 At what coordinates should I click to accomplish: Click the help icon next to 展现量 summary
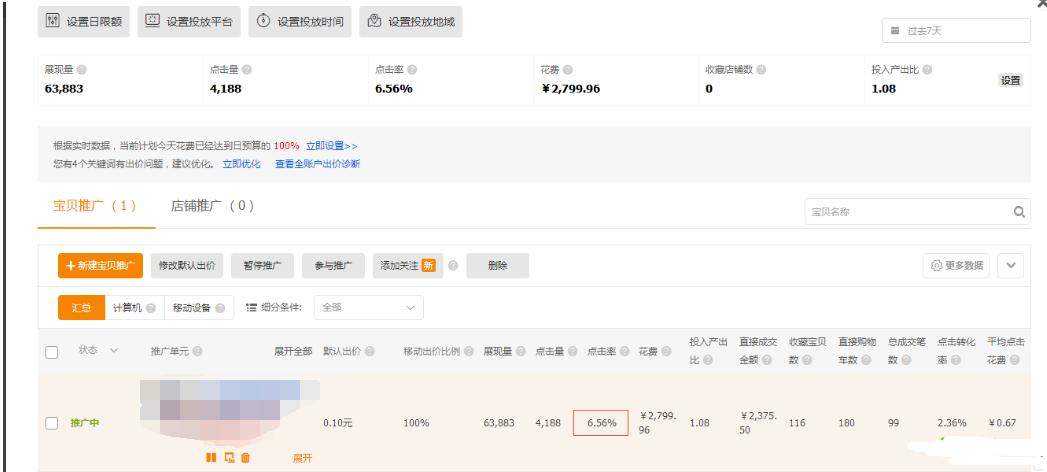point(81,69)
